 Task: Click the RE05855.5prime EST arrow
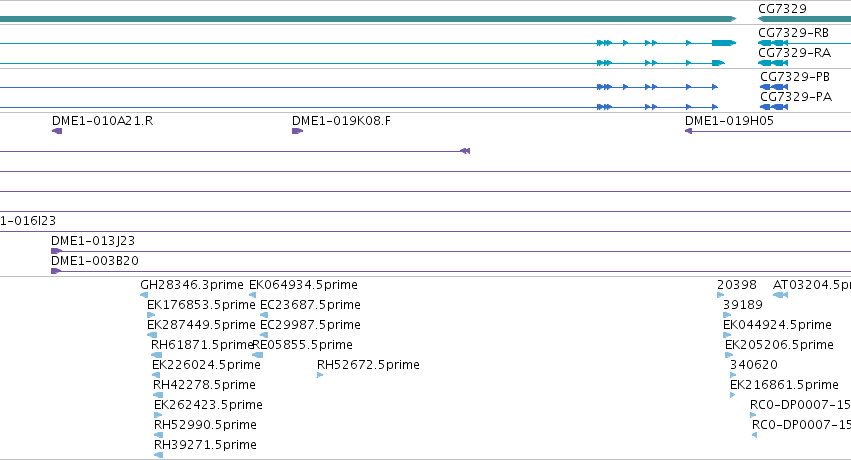pyautogui.click(x=258, y=355)
